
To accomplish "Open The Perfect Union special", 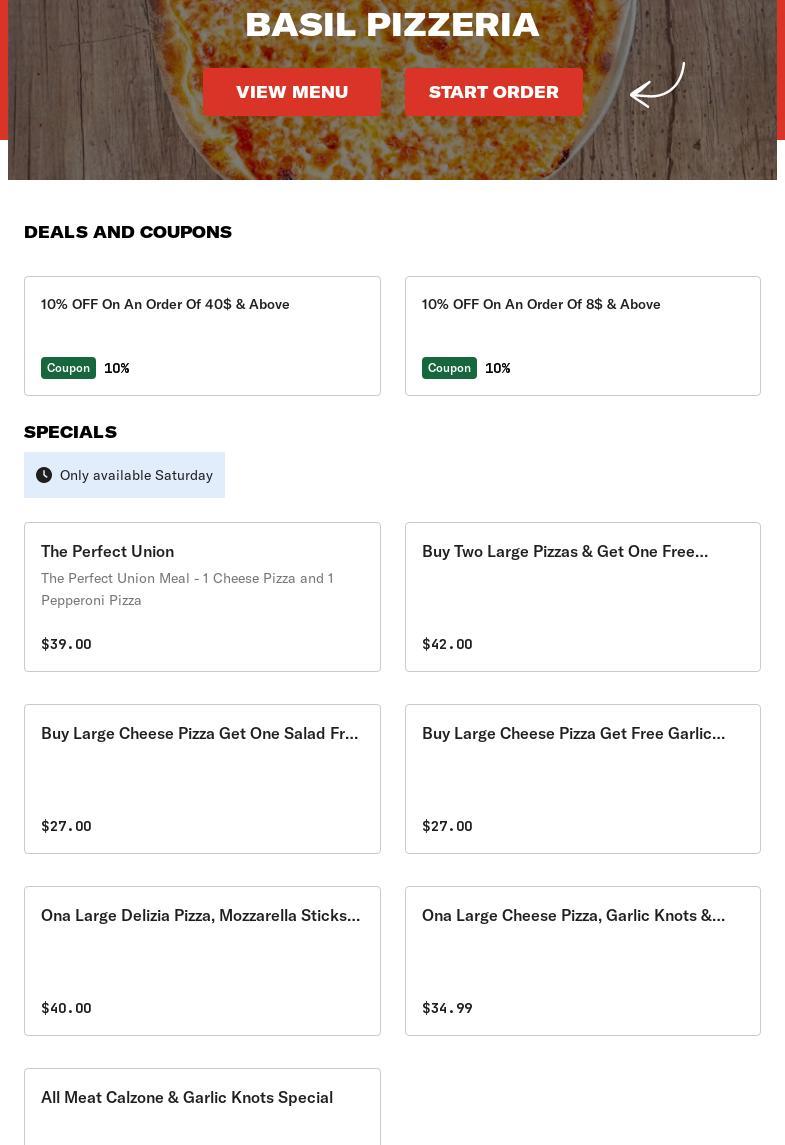I will [202, 596].
